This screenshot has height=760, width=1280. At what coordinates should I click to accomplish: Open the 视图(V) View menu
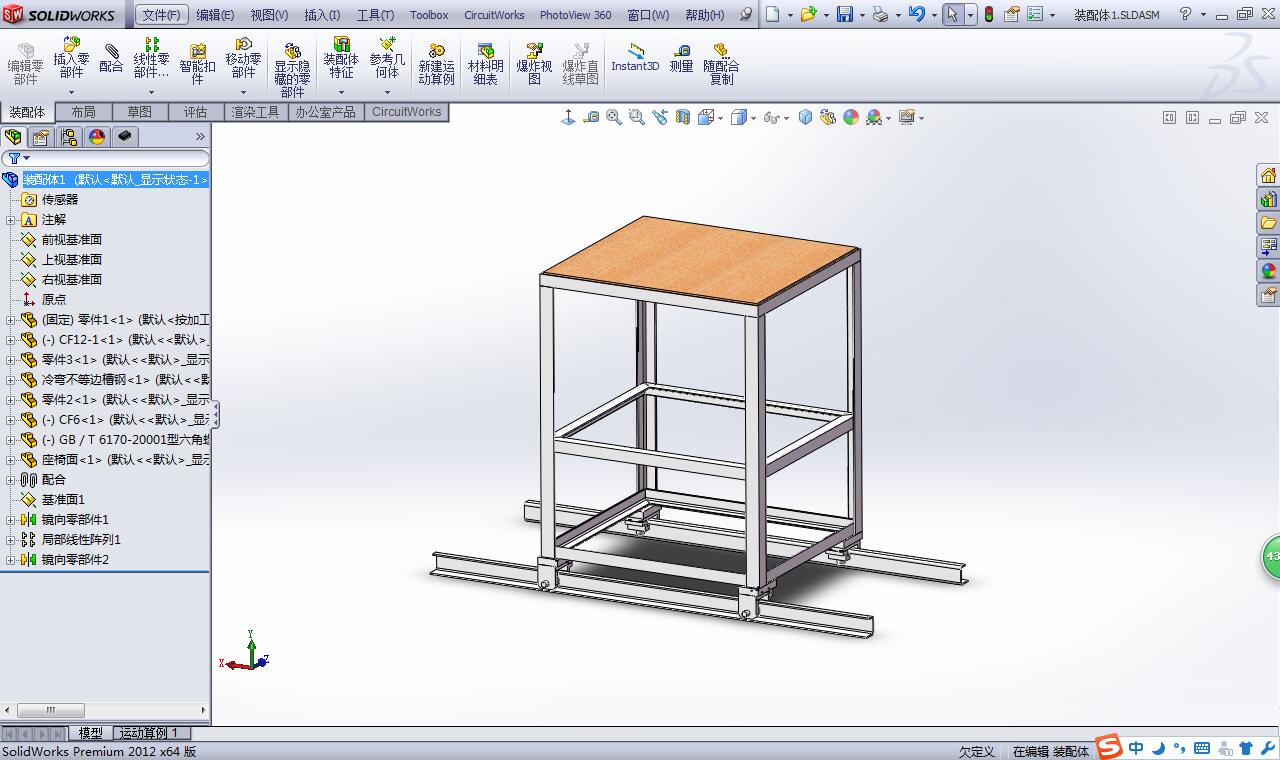[269, 15]
